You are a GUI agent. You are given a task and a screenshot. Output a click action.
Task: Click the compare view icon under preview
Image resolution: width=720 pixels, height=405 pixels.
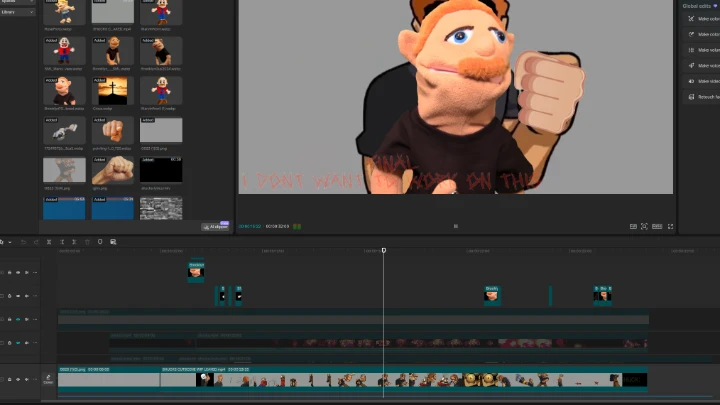[633, 226]
